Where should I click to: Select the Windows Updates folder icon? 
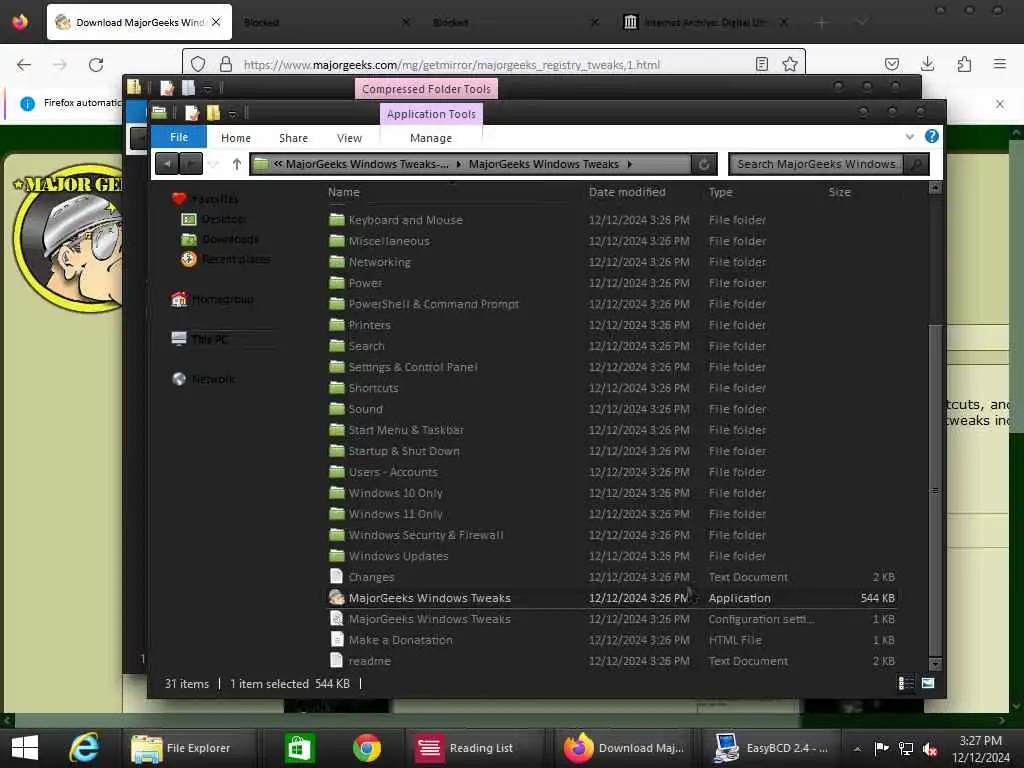click(336, 556)
